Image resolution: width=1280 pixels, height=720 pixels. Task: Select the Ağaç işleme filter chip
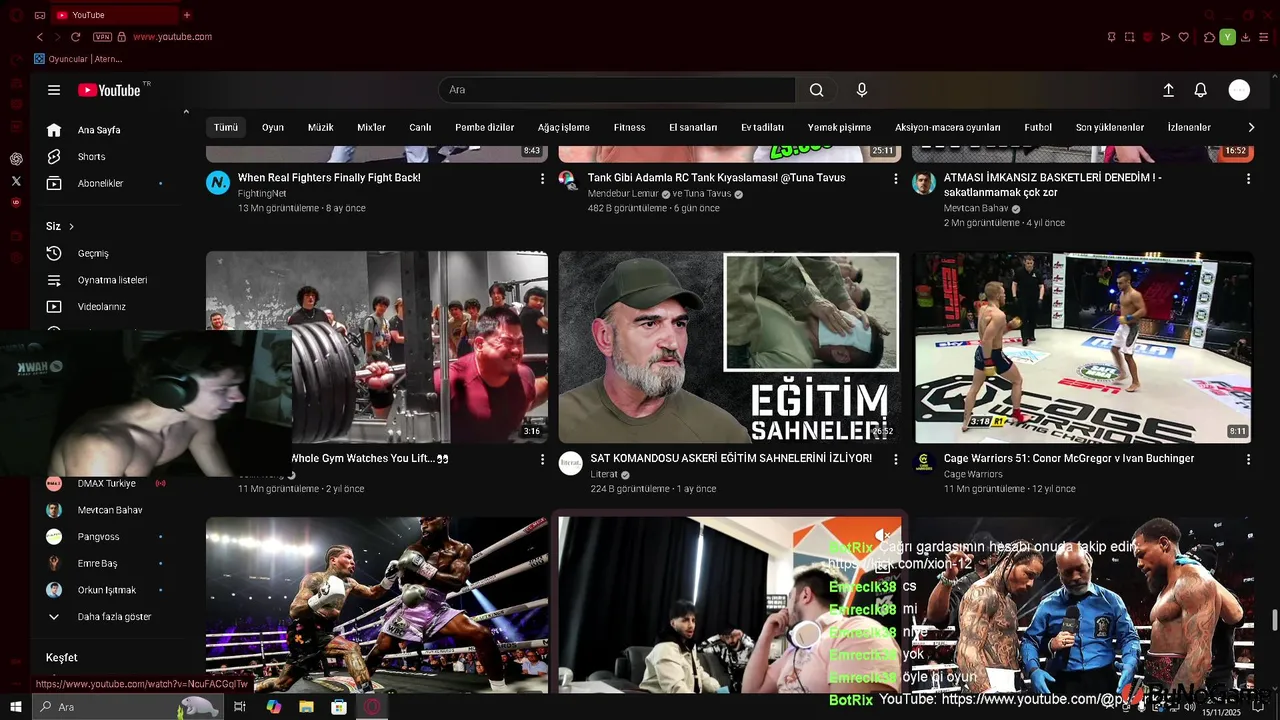point(564,128)
